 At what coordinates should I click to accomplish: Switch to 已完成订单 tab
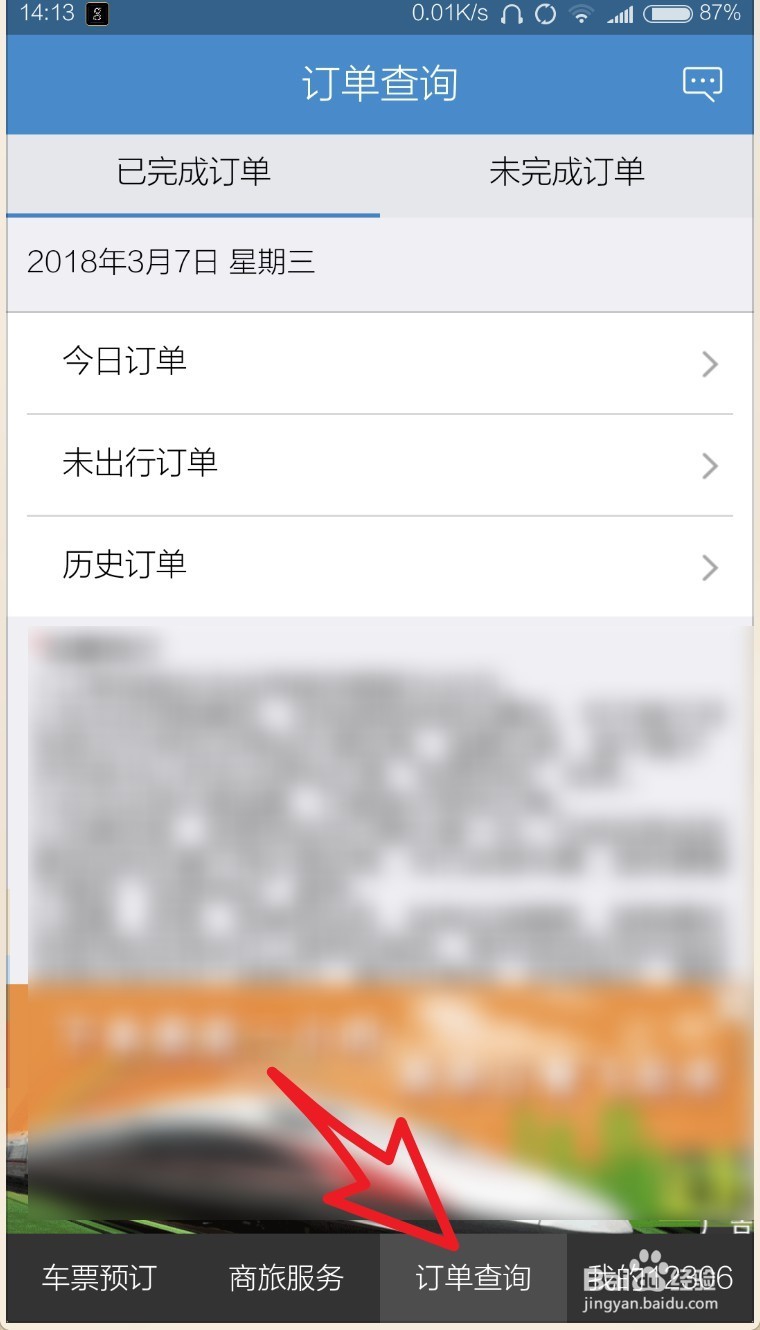coord(193,173)
